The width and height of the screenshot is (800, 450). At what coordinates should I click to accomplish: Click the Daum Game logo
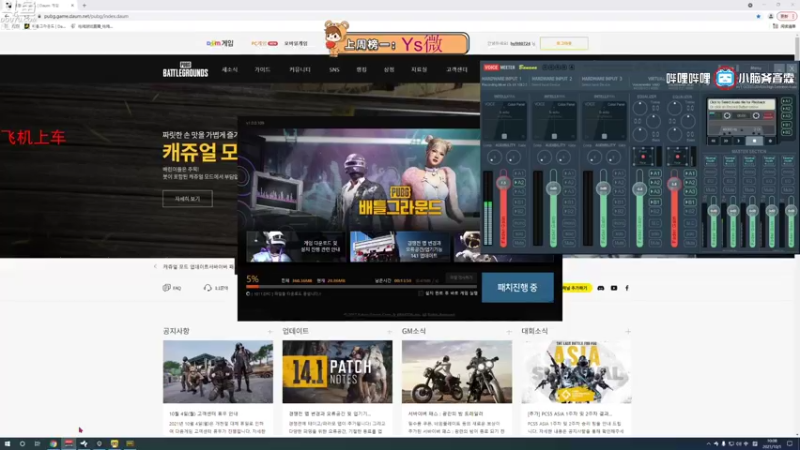[x=220, y=43]
